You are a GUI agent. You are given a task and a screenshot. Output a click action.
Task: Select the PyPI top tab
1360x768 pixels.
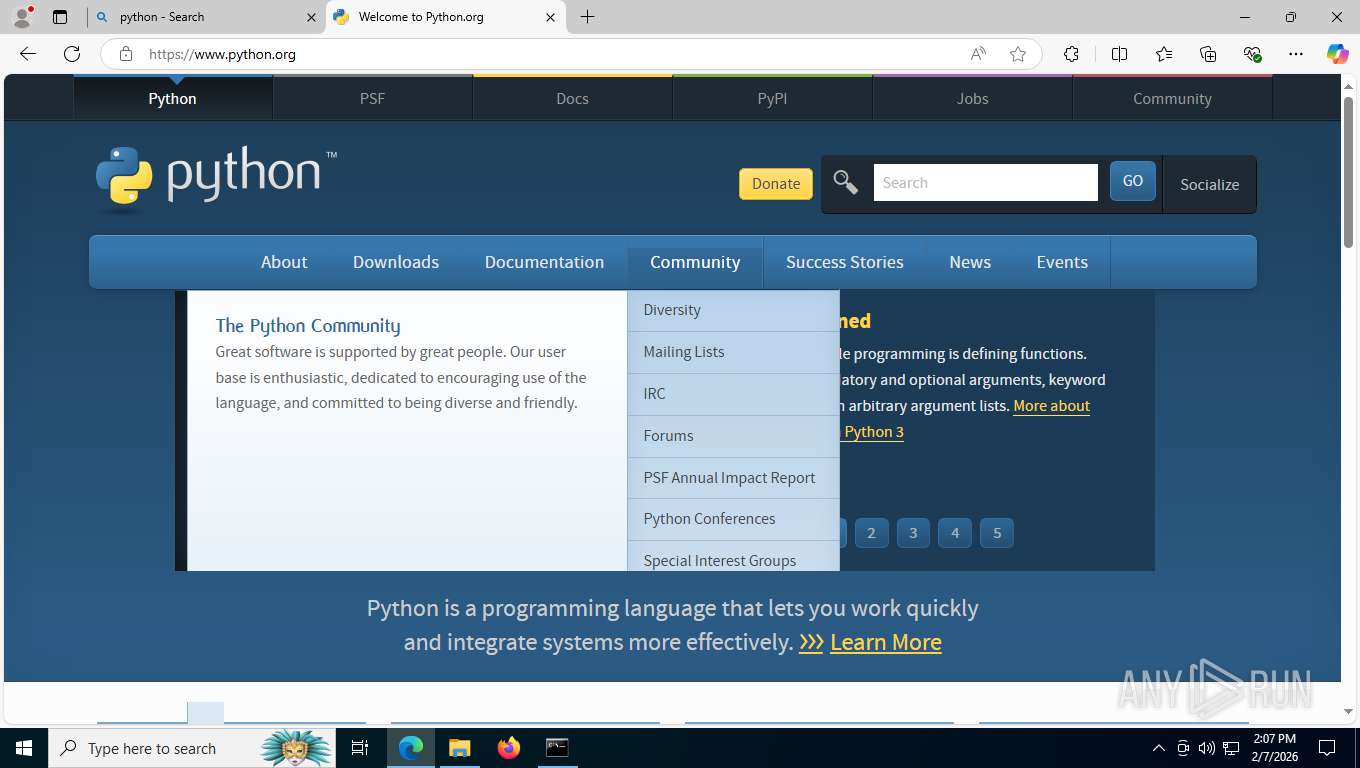pyautogui.click(x=772, y=98)
